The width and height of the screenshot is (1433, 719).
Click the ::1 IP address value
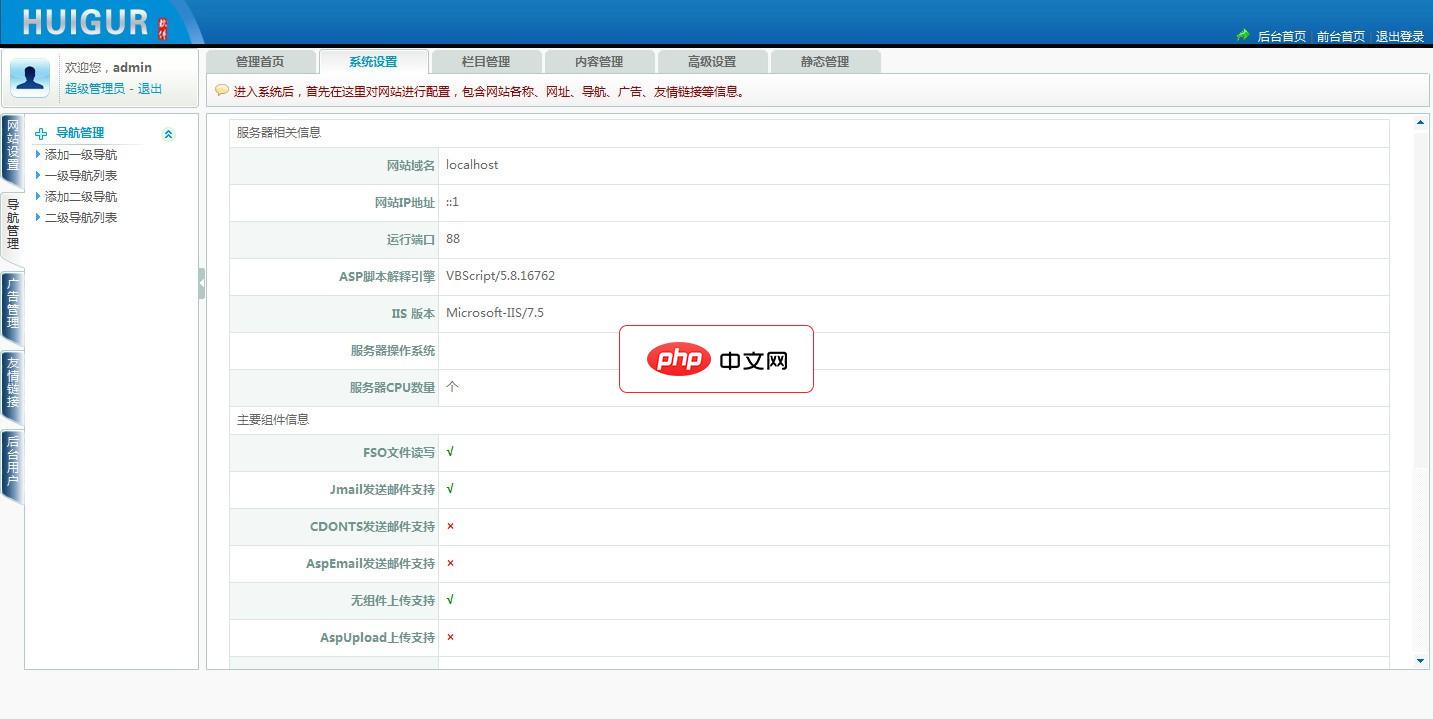tap(452, 202)
